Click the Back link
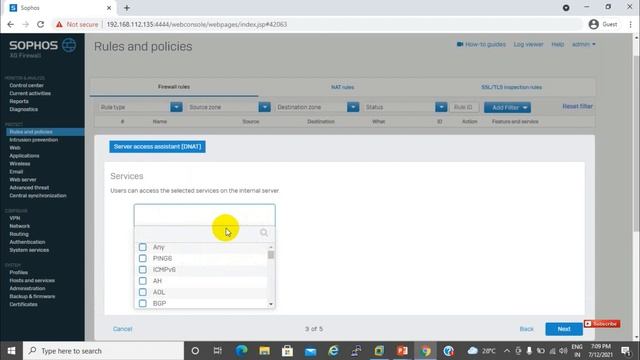Screen dimensions: 640x360 pyautogui.click(x=527, y=329)
